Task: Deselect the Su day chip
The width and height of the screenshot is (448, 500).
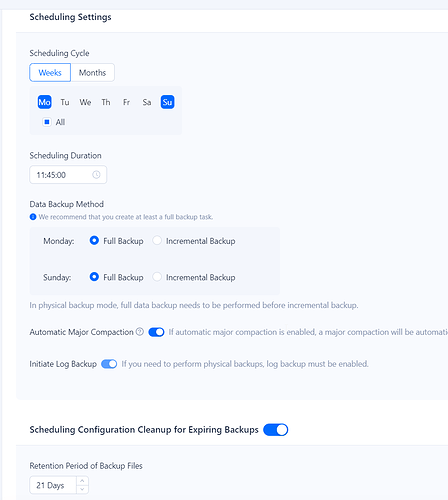Action: coord(167,102)
